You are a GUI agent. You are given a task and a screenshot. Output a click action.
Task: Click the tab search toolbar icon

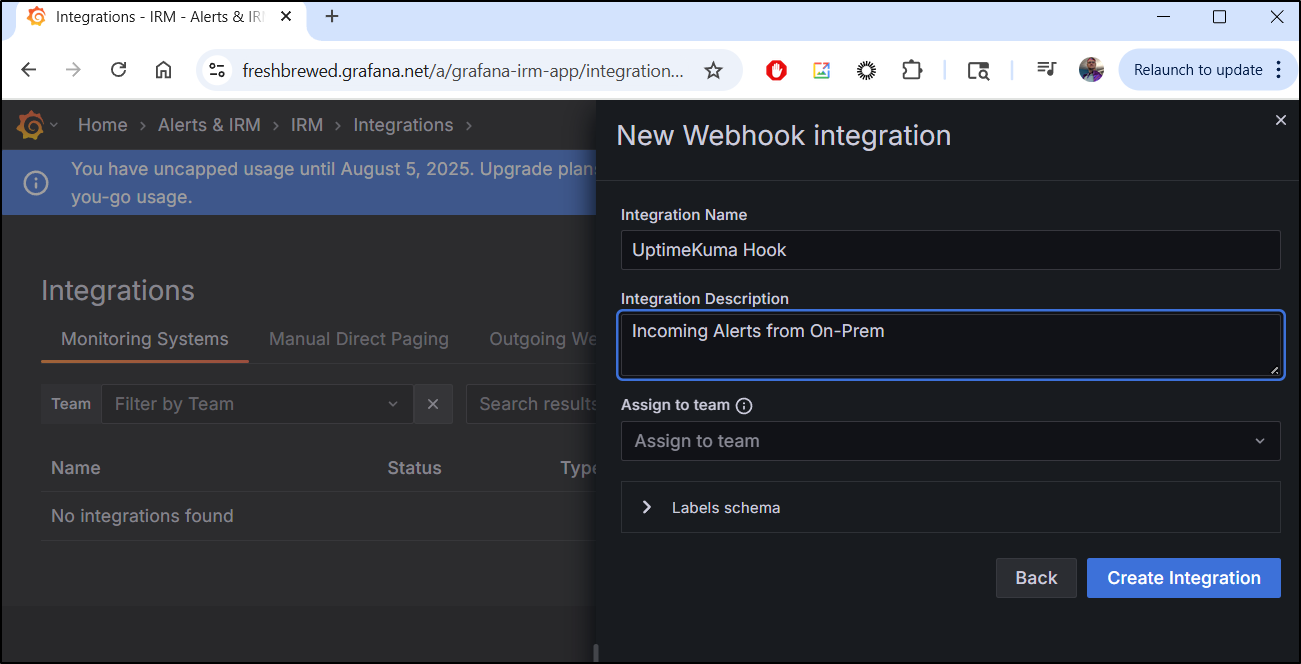(978, 70)
